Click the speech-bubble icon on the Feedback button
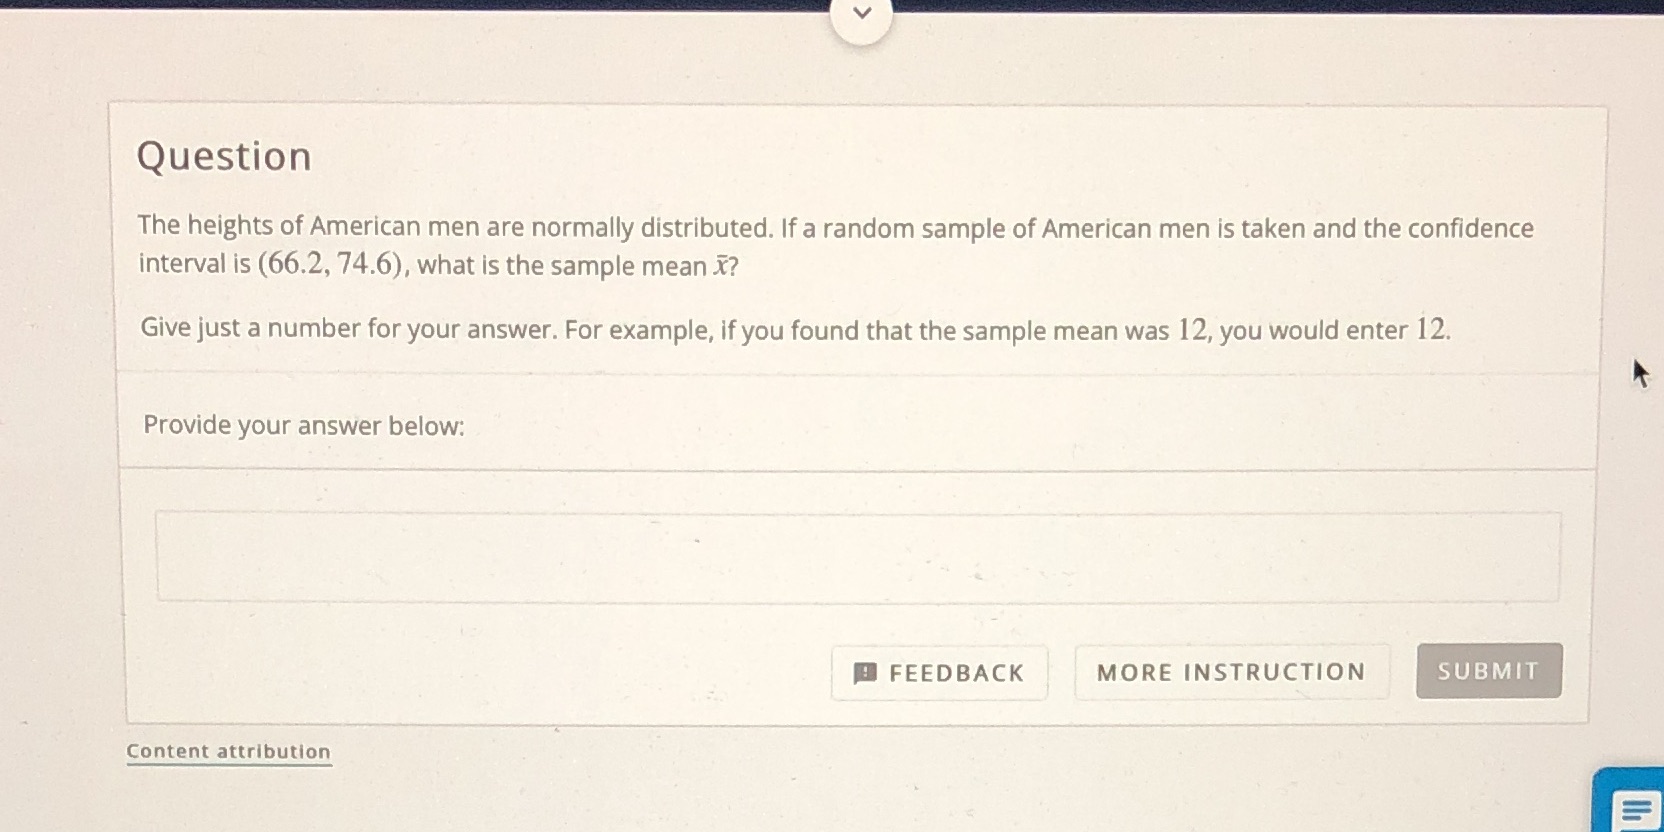The width and height of the screenshot is (1664, 832). coord(866,672)
